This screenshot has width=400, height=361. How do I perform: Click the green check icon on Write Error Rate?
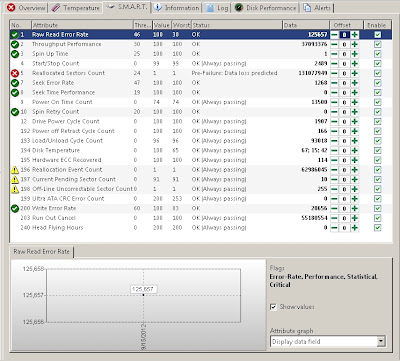coord(15,208)
